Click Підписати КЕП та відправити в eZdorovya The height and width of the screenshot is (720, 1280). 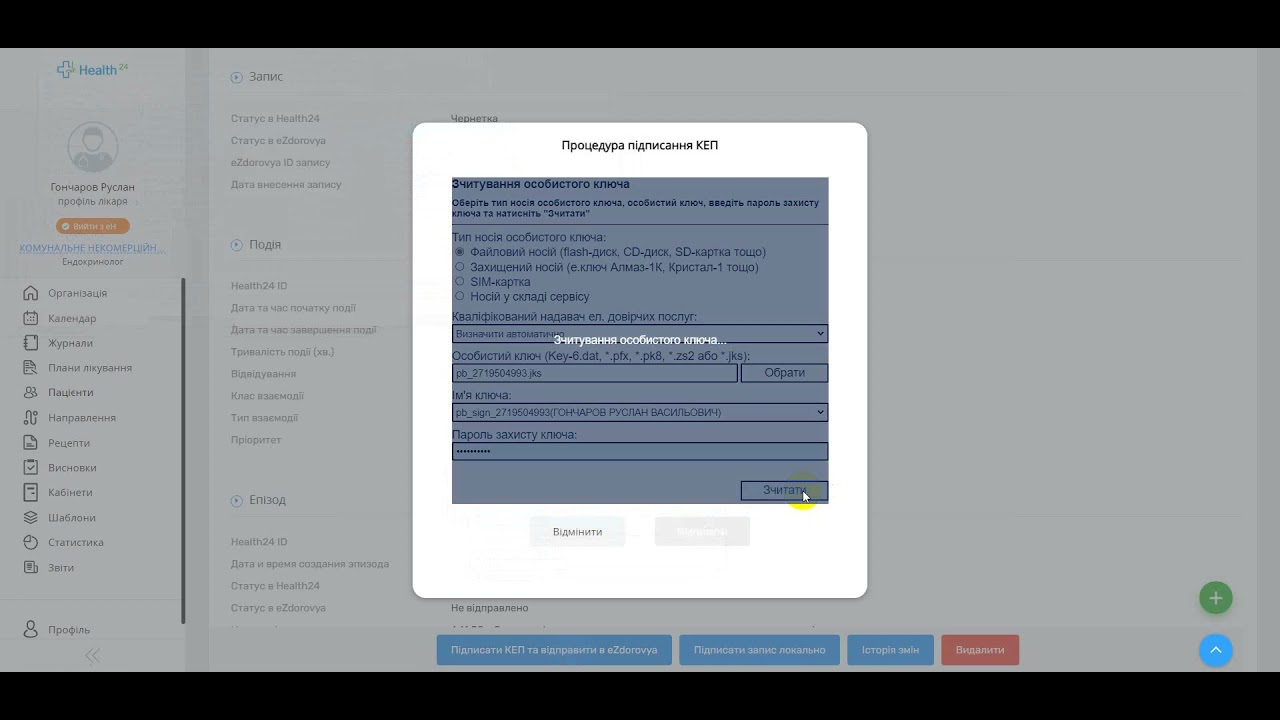pos(554,650)
